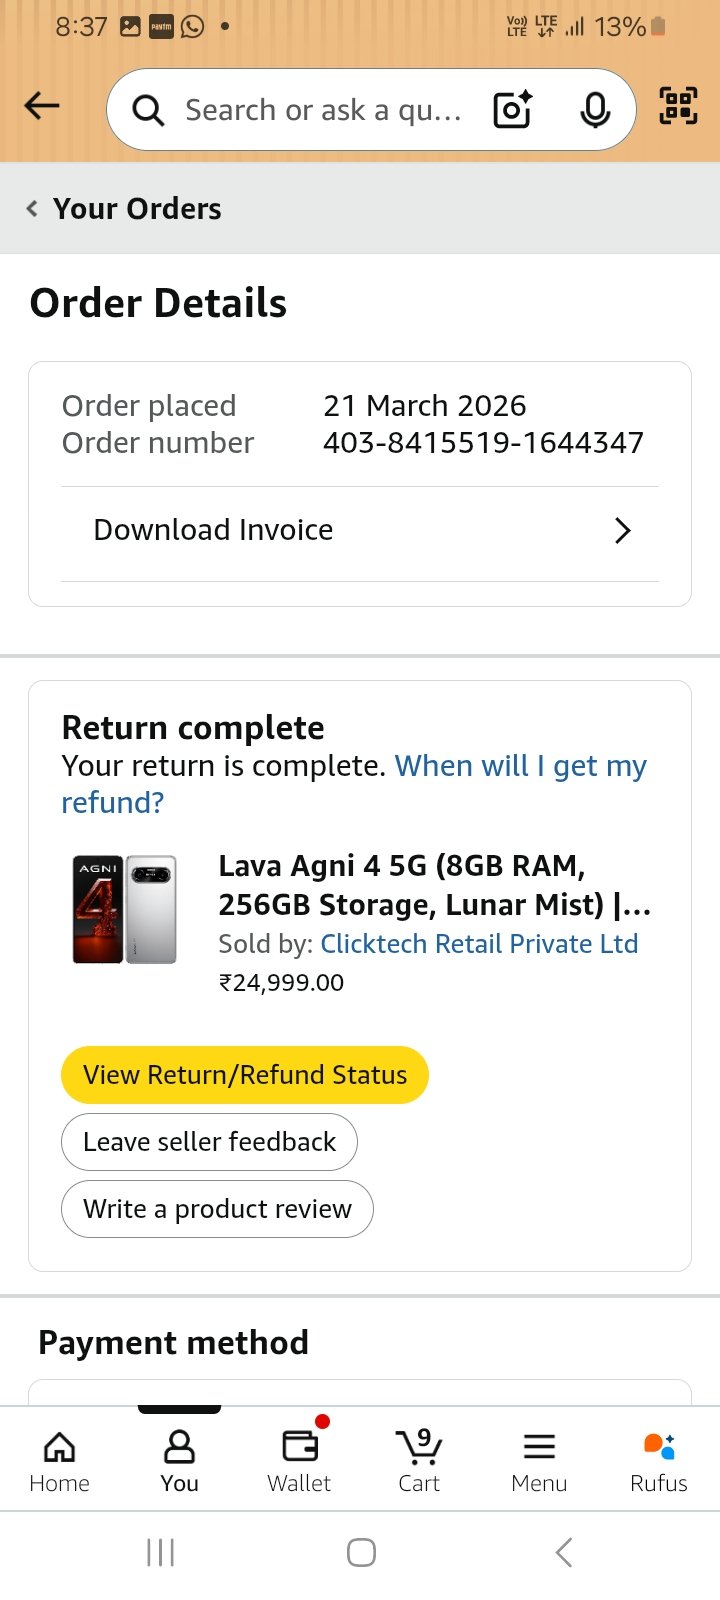720x1600 pixels.
Task: Focus the search text field
Action: pyautogui.click(x=323, y=110)
